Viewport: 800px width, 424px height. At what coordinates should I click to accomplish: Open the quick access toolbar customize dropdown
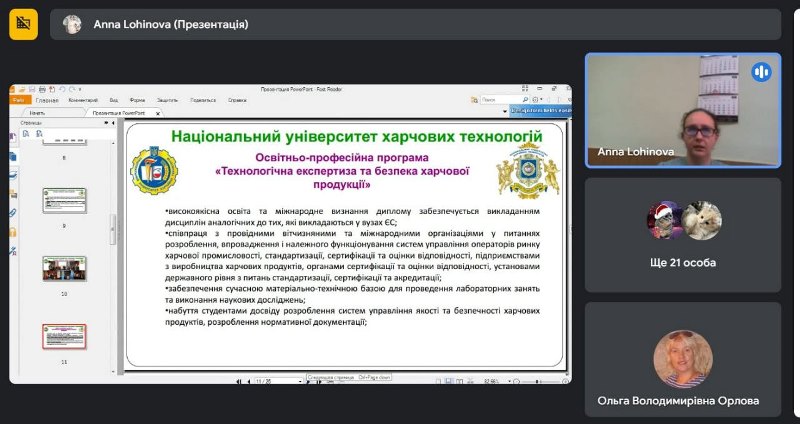click(80, 90)
